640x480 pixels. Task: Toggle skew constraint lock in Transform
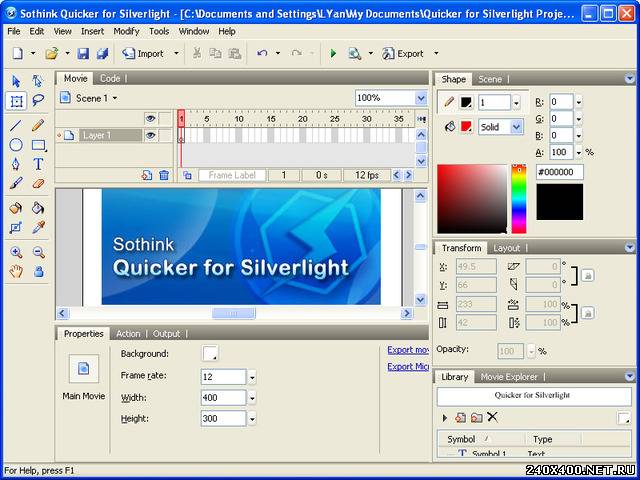[x=587, y=276]
